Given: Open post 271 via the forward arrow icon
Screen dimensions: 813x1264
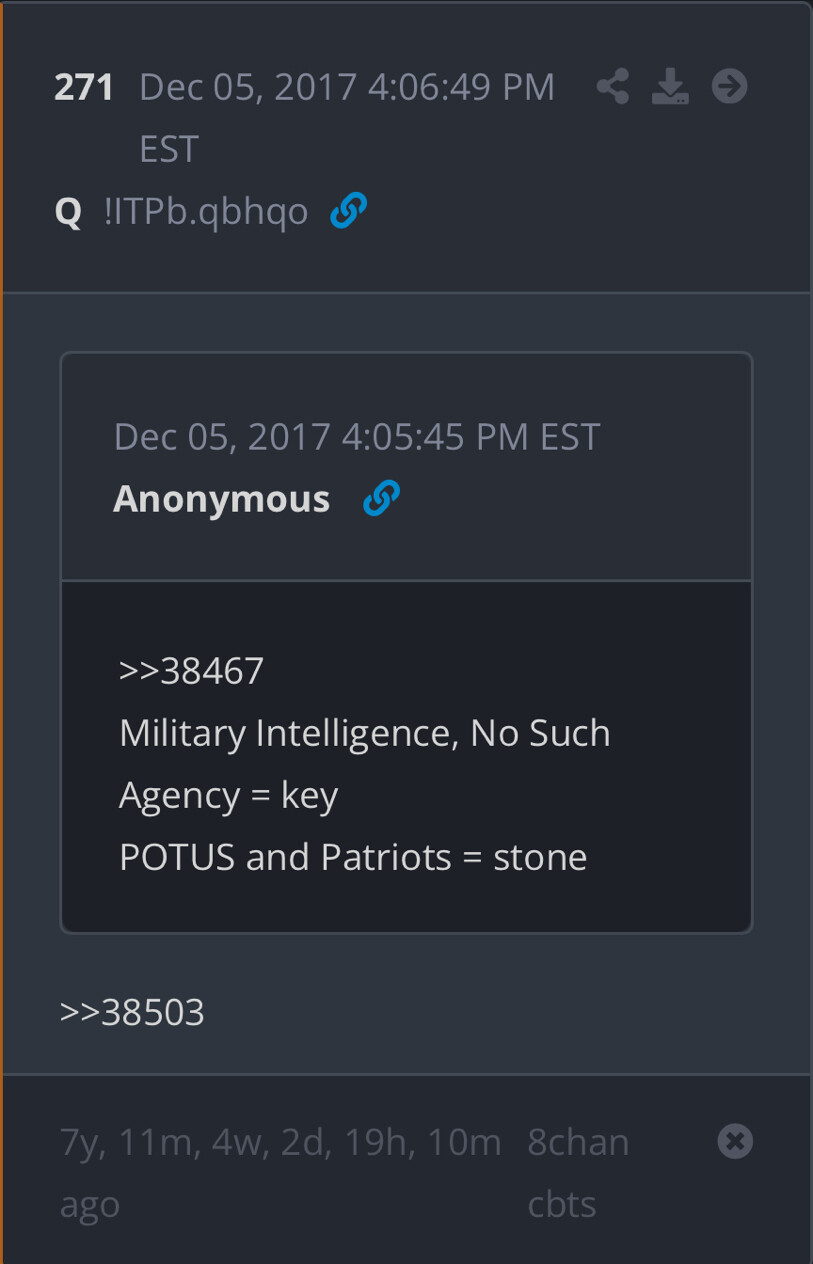Looking at the screenshot, I should point(729,87).
